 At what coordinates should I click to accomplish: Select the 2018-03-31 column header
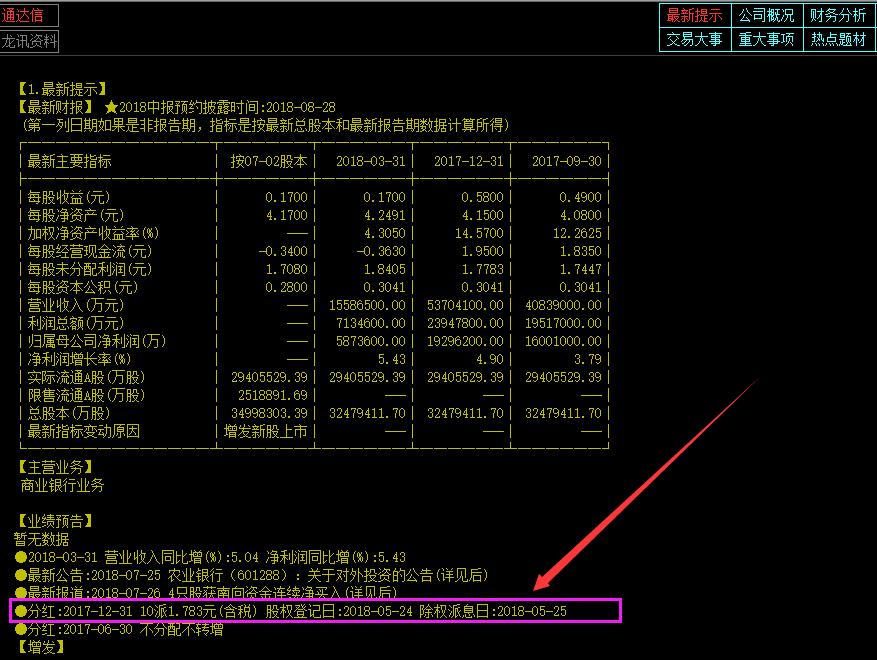tap(370, 161)
